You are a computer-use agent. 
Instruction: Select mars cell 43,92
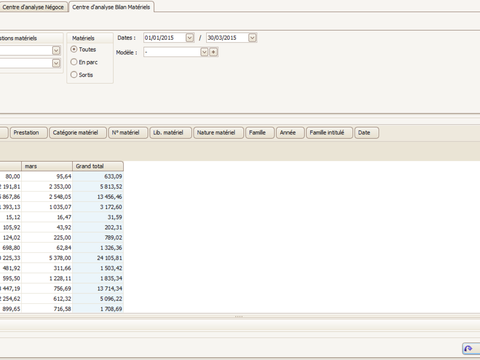(47, 227)
